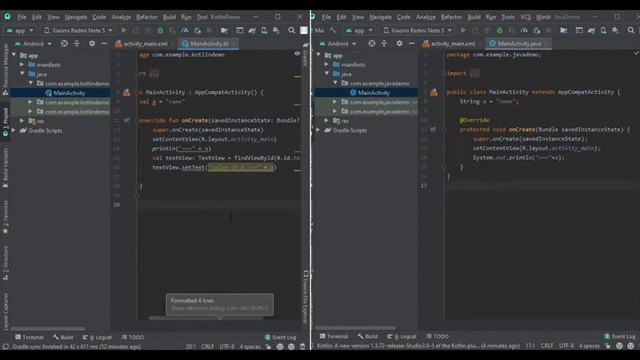The height and width of the screenshot is (360, 640).
Task: Open the VCS menu in JavaDemo window
Action: [x=525, y=17]
